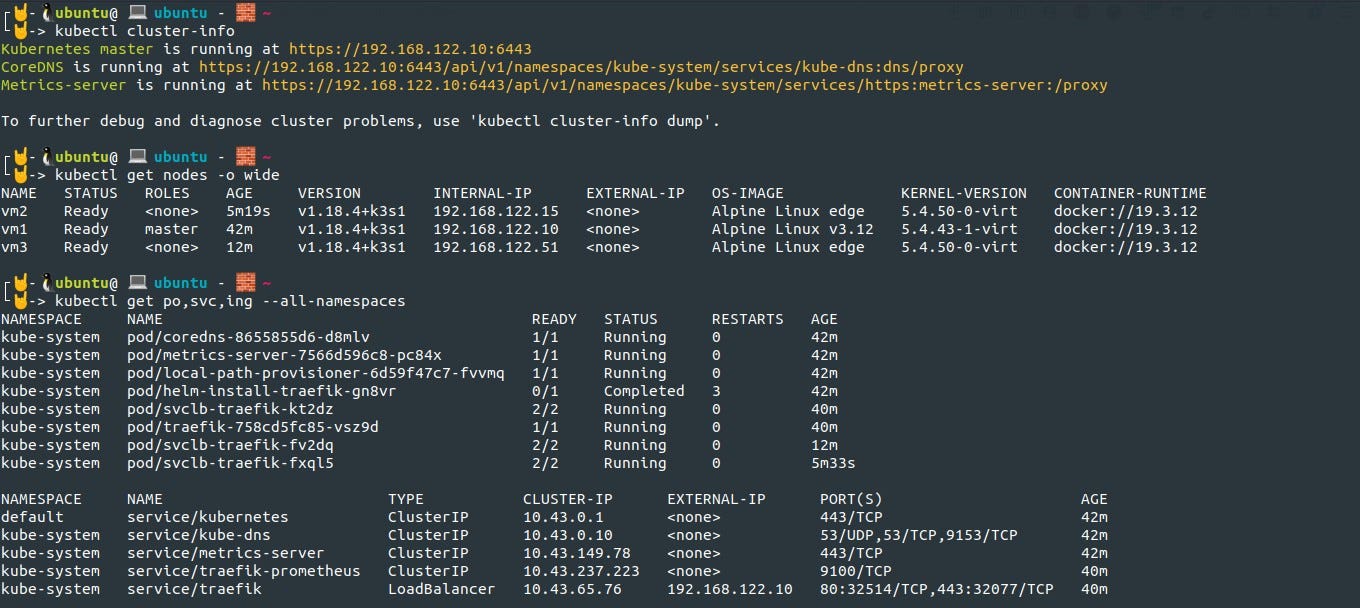
Task: Click the 'CONTAINER-RUNTIME' column header
Action: [1130, 193]
